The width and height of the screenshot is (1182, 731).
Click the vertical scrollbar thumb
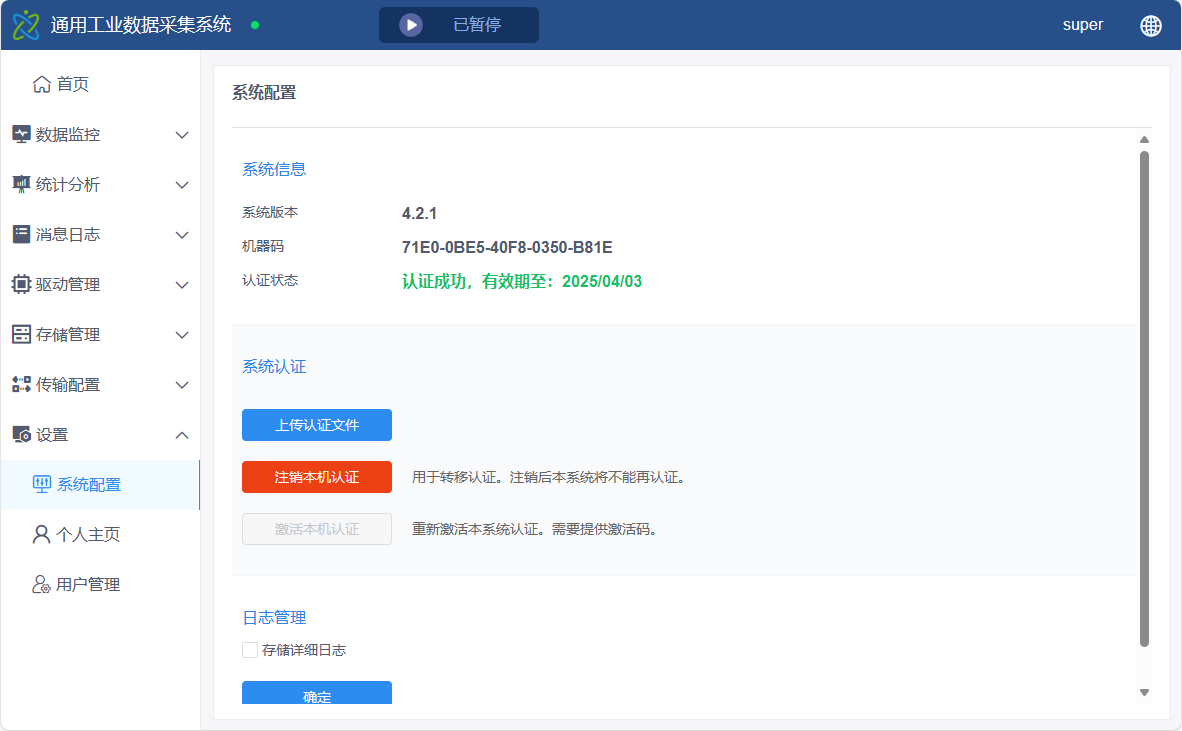tap(1144, 399)
